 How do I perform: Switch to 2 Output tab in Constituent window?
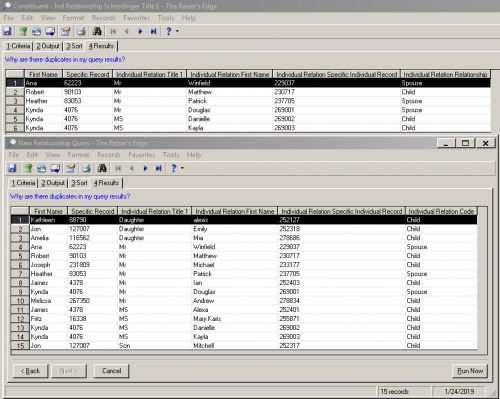pyautogui.click(x=48, y=46)
